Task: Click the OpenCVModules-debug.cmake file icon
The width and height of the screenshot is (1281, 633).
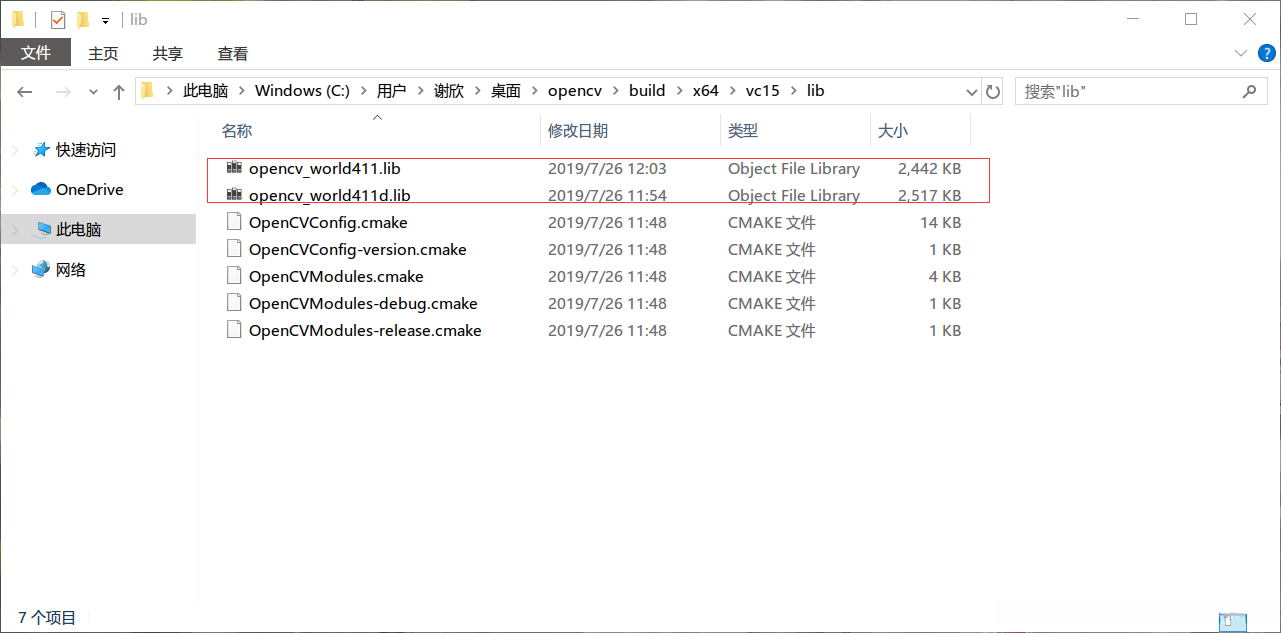Action: pyautogui.click(x=234, y=303)
